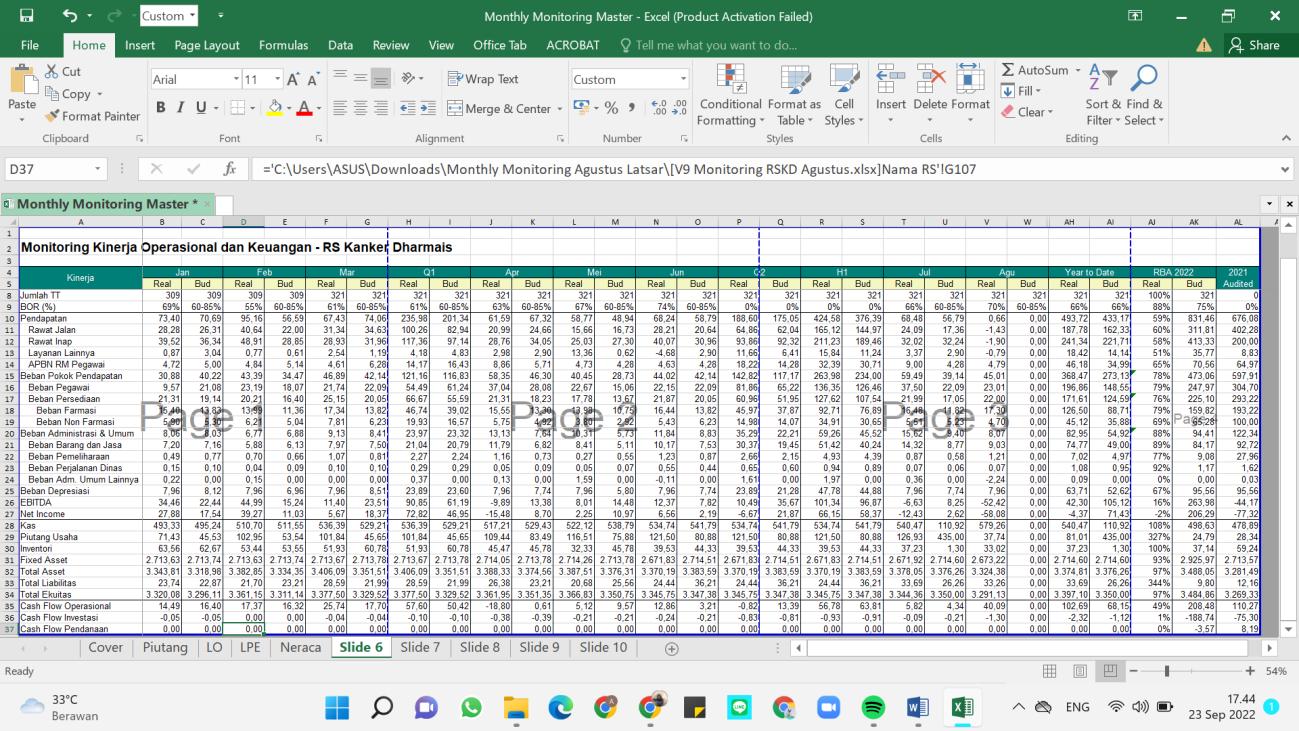Open Sort & Filter tool
This screenshot has height=731, width=1299.
tap(1103, 82)
